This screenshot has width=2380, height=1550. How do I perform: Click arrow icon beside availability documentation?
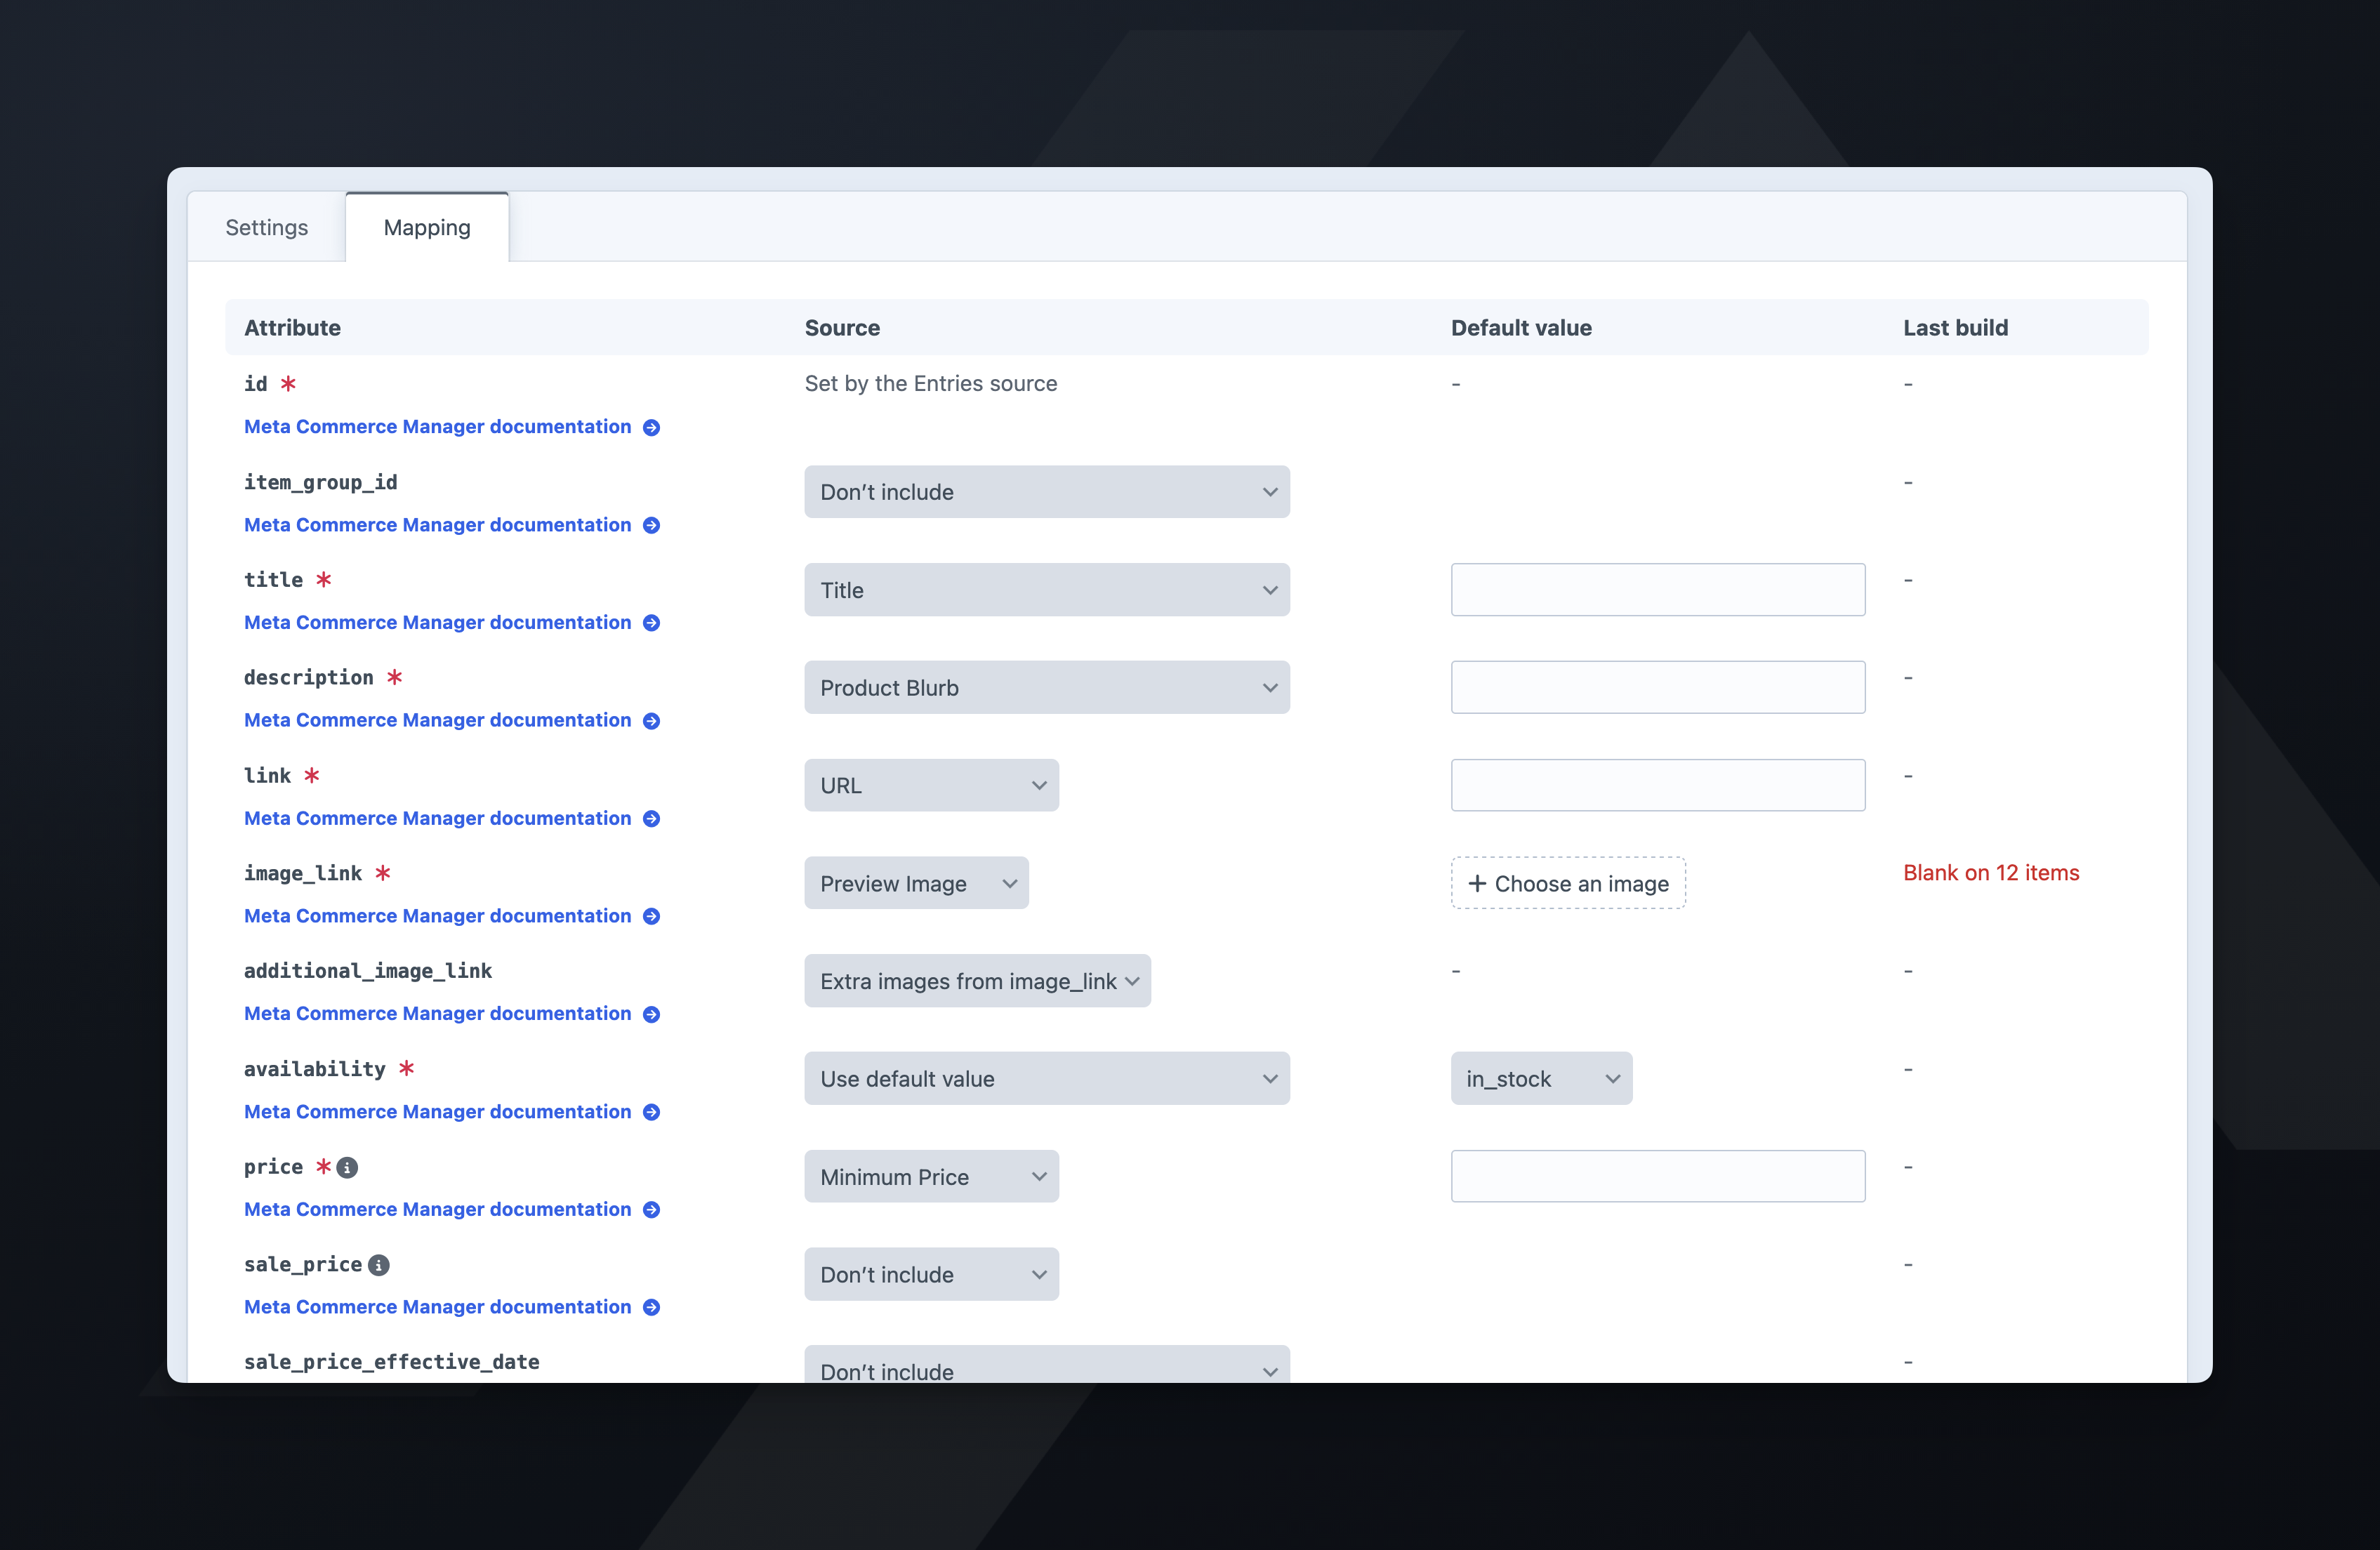[x=651, y=1113]
